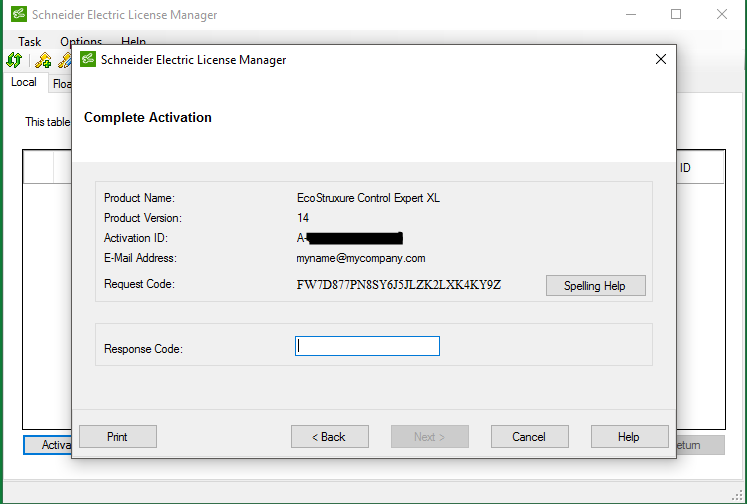Click the Activation ID: label
This screenshot has width=747, height=504.
coord(136,238)
